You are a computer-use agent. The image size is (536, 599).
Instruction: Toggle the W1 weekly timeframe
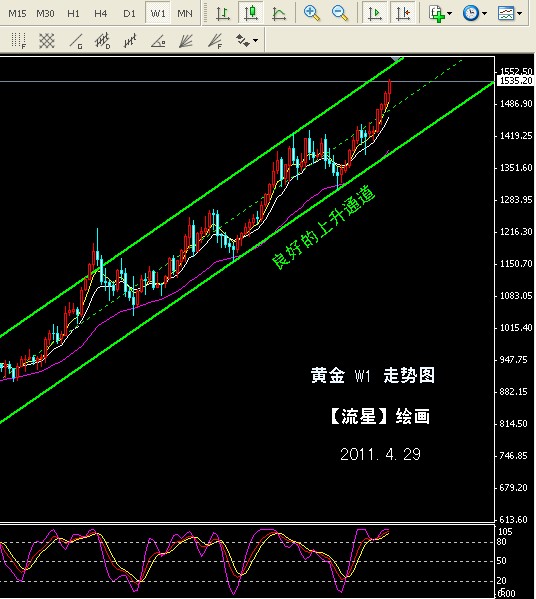[x=158, y=14]
